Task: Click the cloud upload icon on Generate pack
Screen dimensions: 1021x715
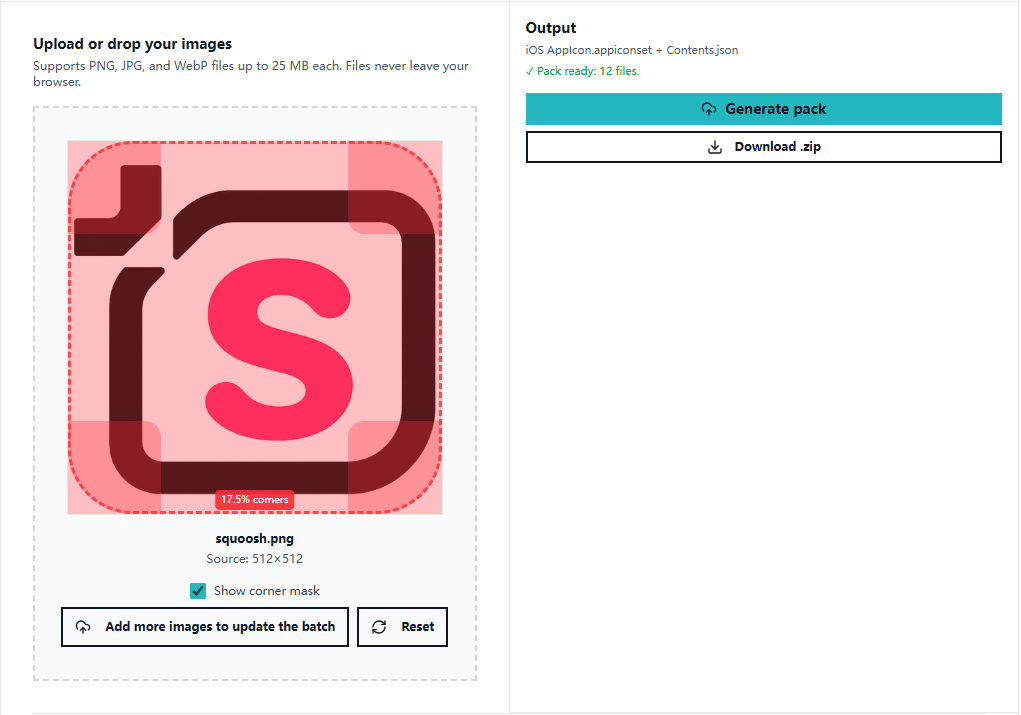Action: pos(709,109)
